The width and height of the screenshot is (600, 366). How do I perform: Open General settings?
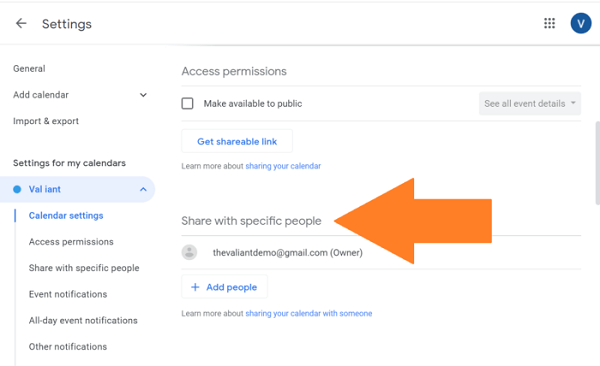(x=29, y=69)
